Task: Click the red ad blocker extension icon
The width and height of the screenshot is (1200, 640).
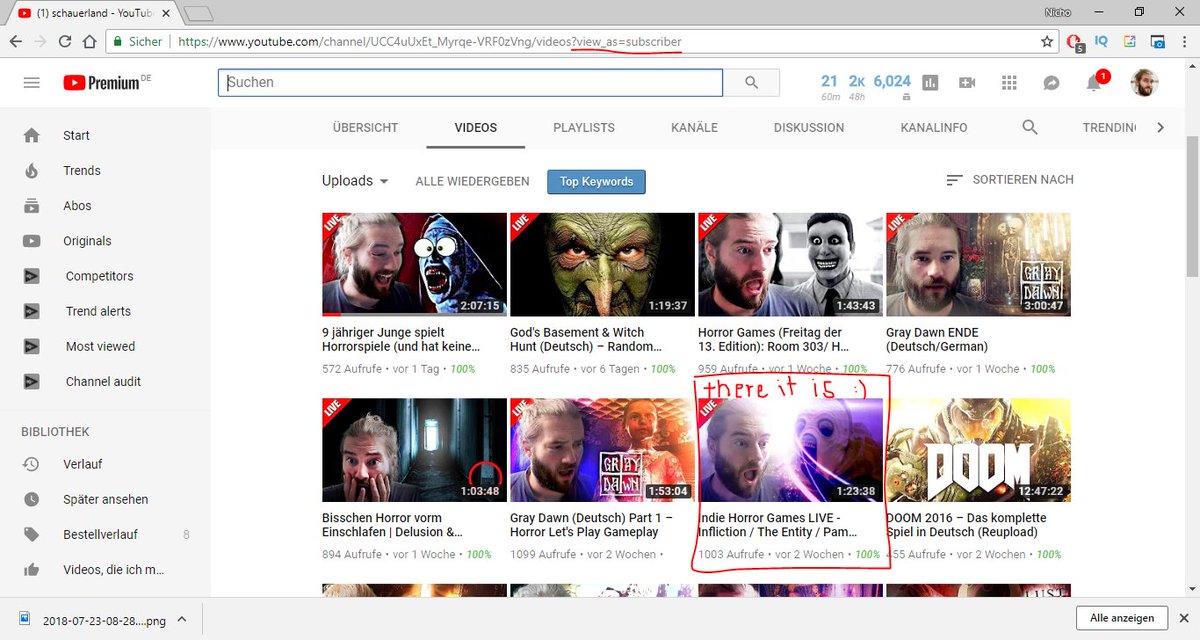Action: pyautogui.click(x=1075, y=42)
